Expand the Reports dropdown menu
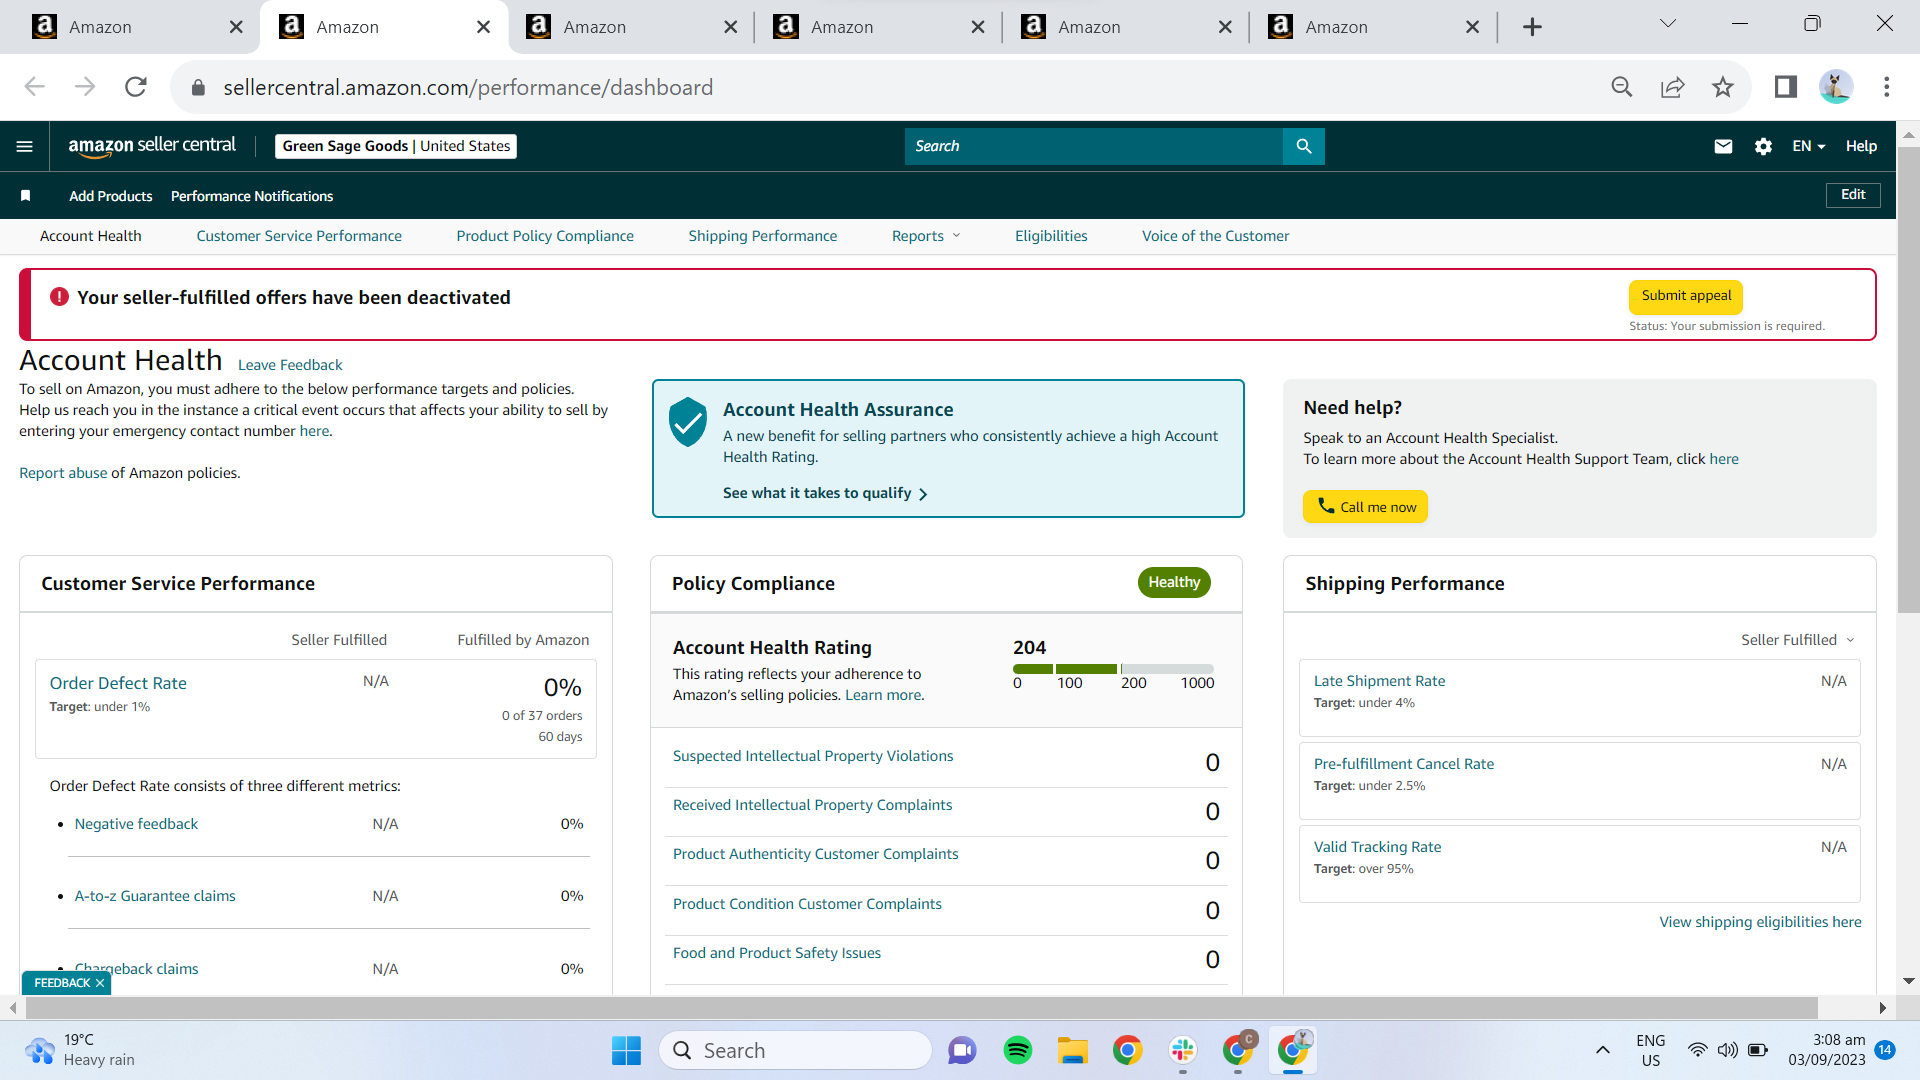The width and height of the screenshot is (1920, 1080). pyautogui.click(x=926, y=236)
